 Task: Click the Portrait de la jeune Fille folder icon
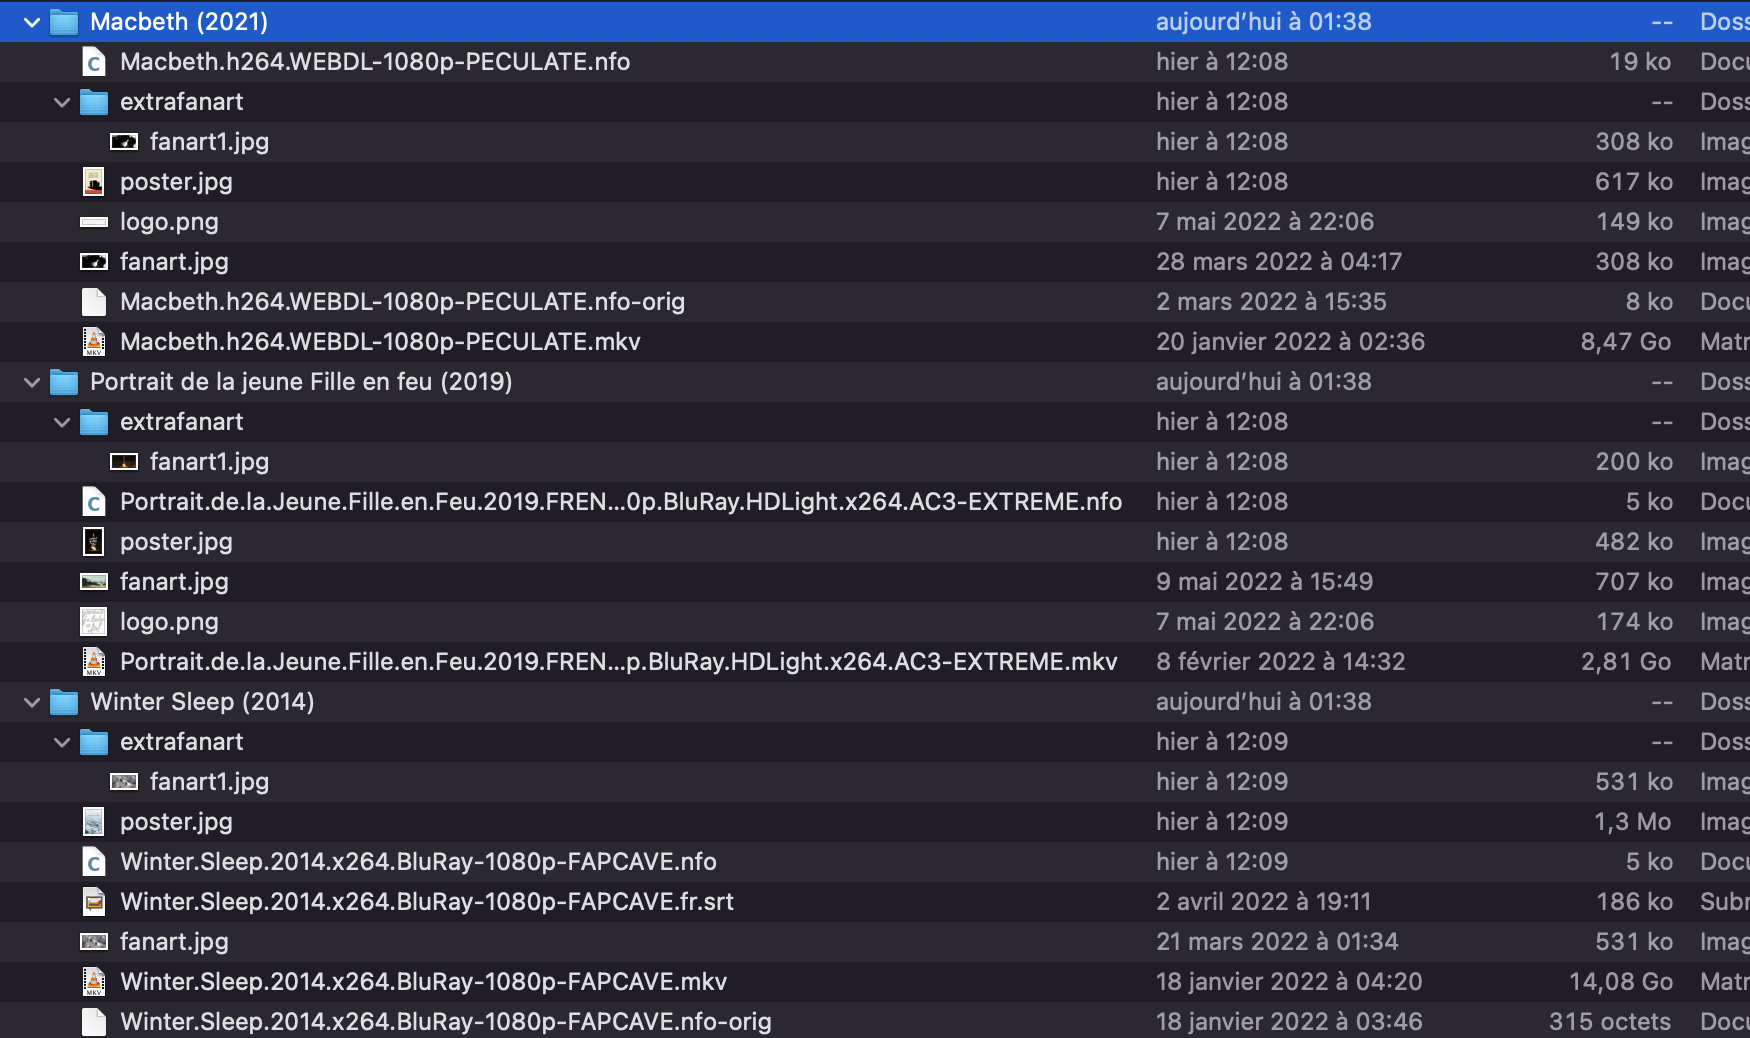(x=64, y=382)
